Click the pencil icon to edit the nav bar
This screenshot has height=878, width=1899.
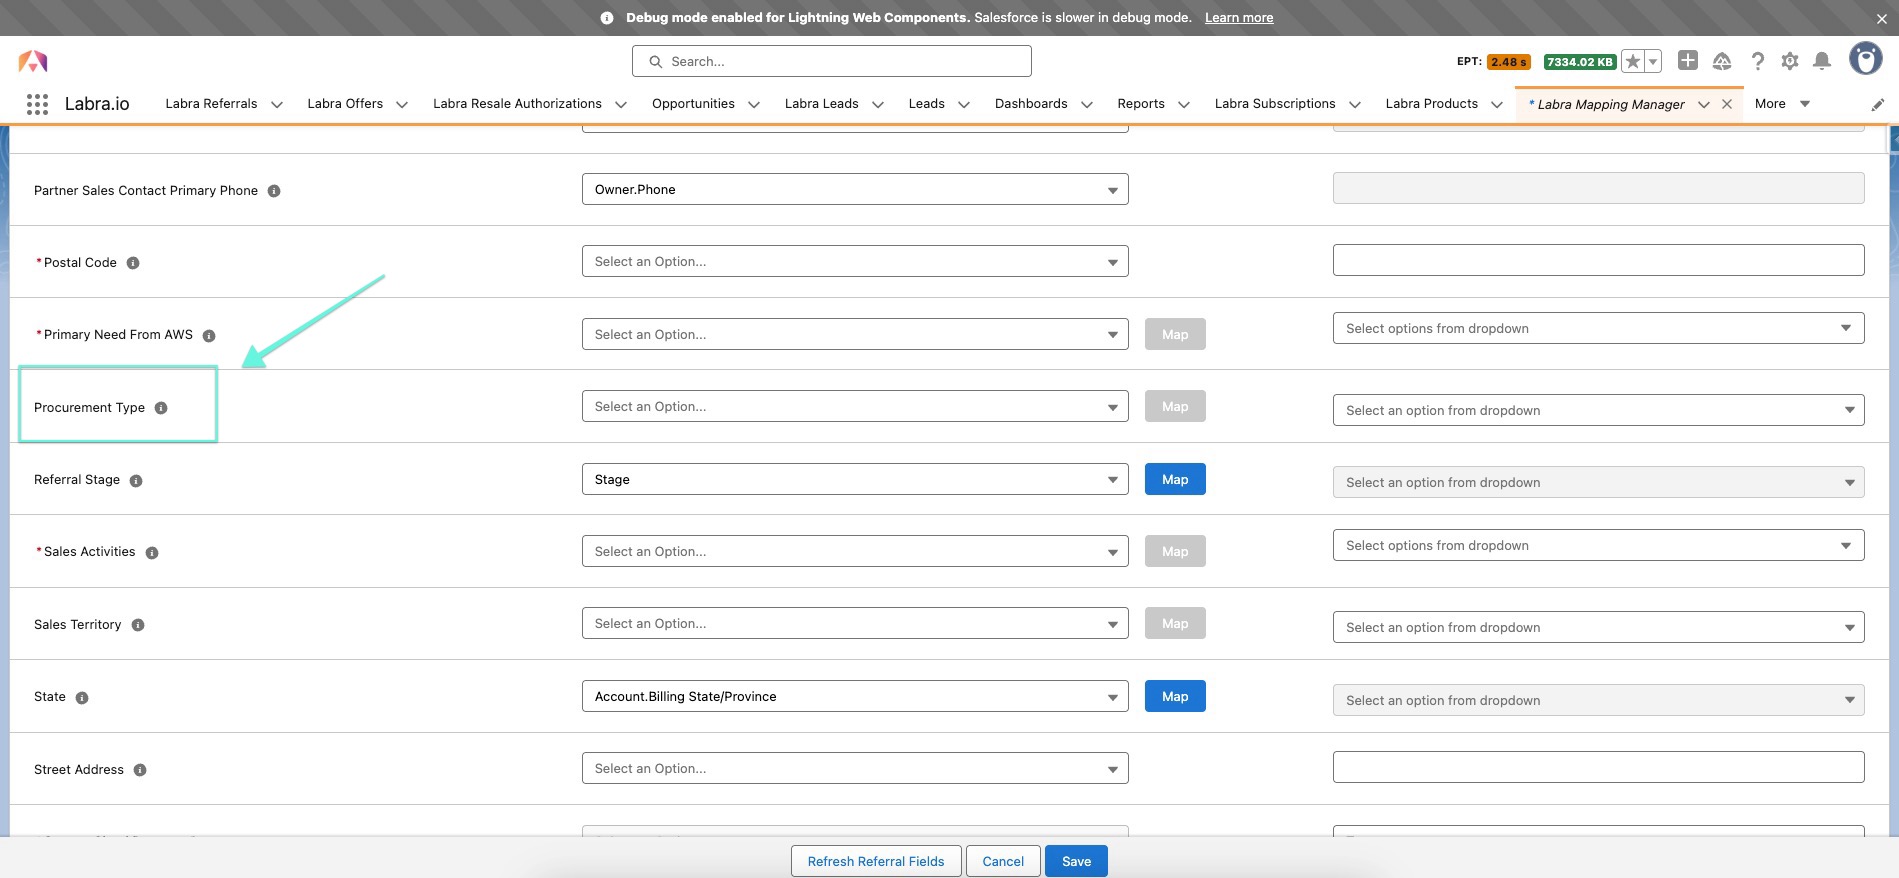pos(1878,104)
